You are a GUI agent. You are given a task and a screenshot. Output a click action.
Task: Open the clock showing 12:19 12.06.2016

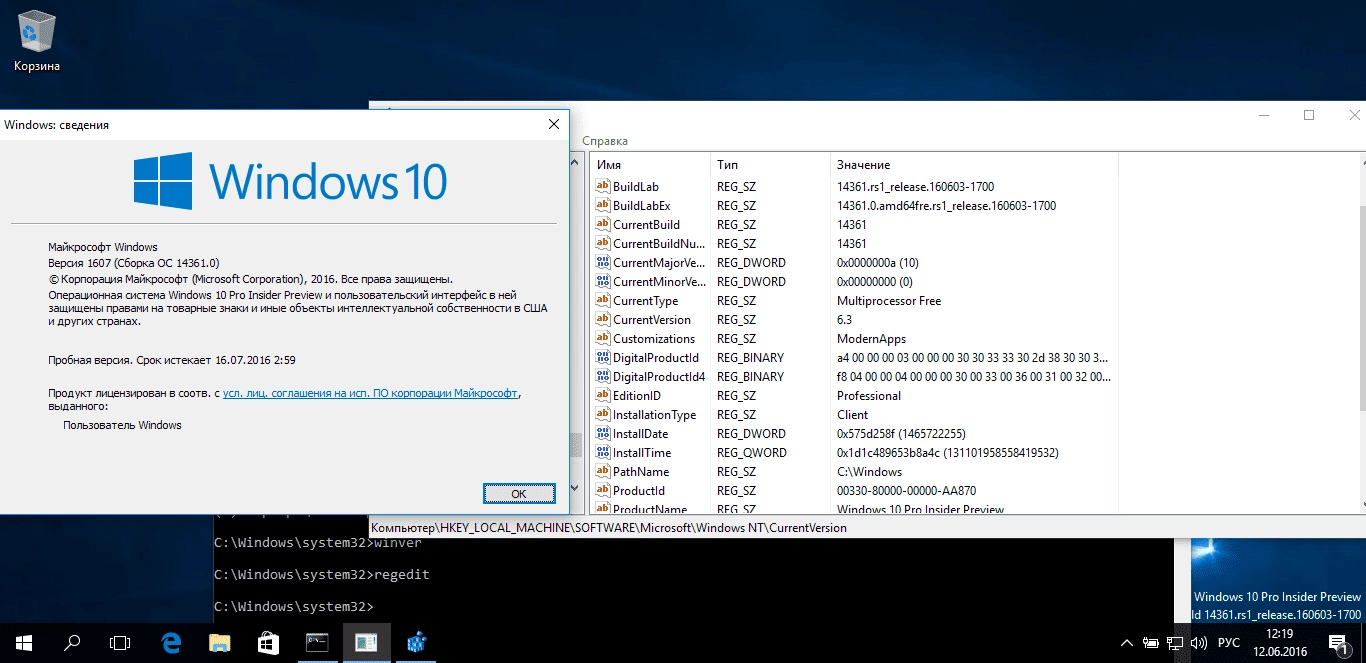[x=1279, y=643]
